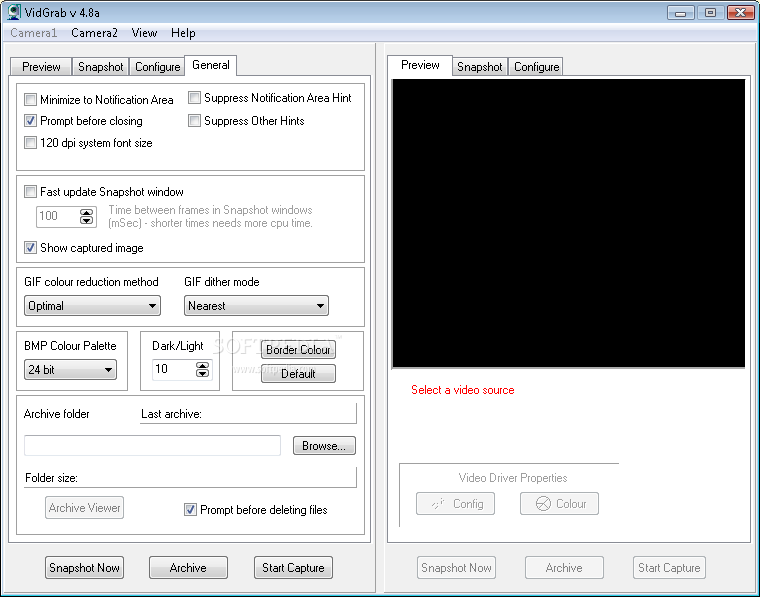Click left panel Snapshot Now button
Screen dimensions: 760x597
(84, 568)
